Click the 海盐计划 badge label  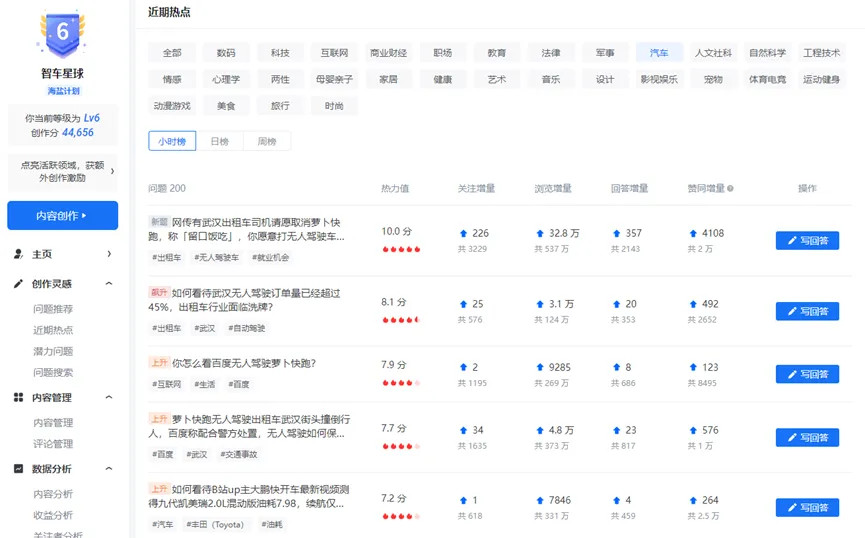point(63,91)
